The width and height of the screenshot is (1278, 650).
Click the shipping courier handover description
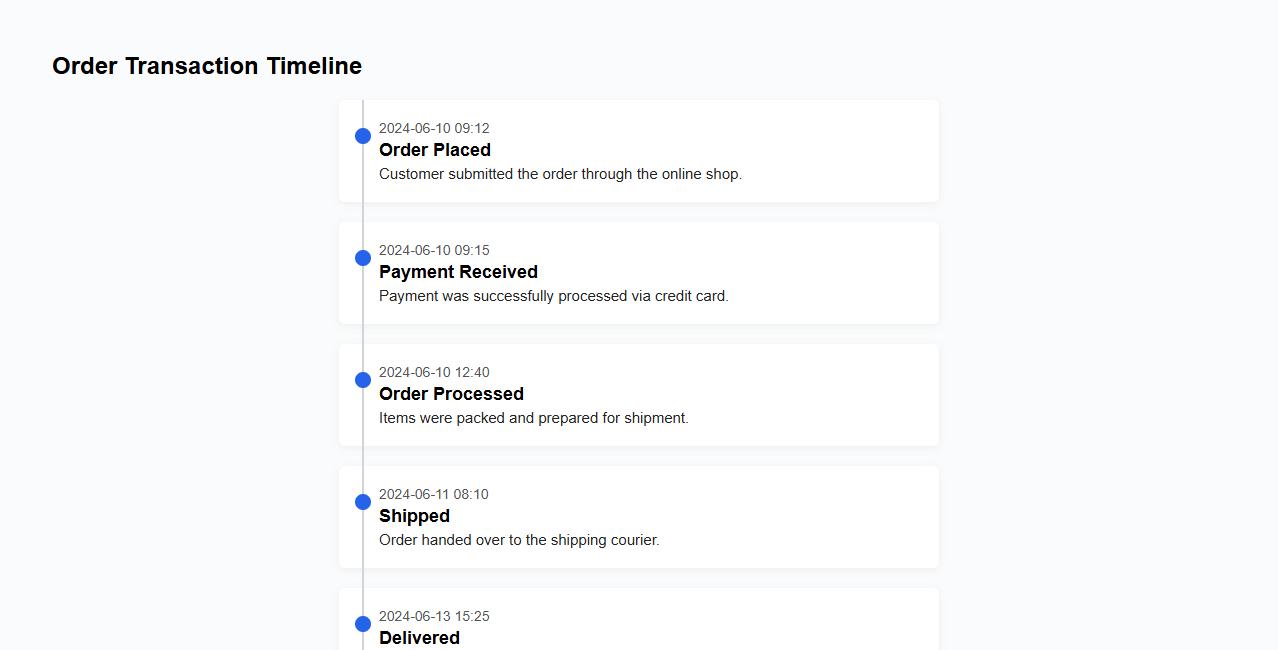519,540
